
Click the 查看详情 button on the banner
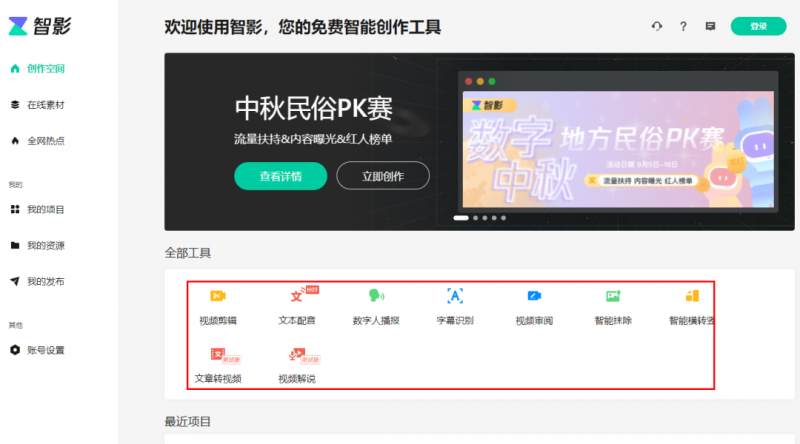click(280, 176)
